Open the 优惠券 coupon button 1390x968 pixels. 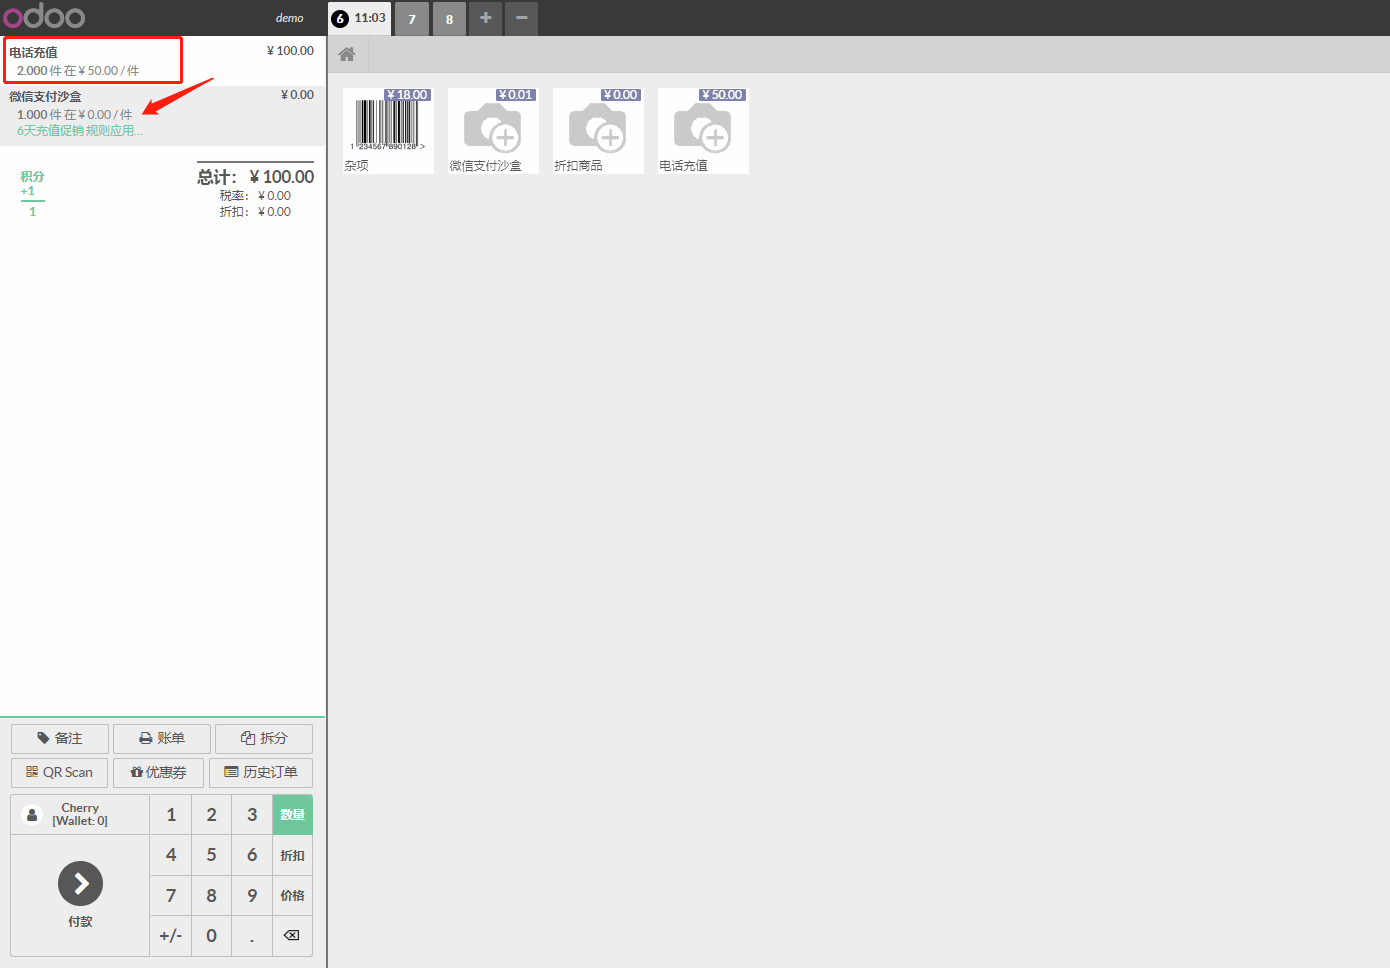click(x=158, y=772)
